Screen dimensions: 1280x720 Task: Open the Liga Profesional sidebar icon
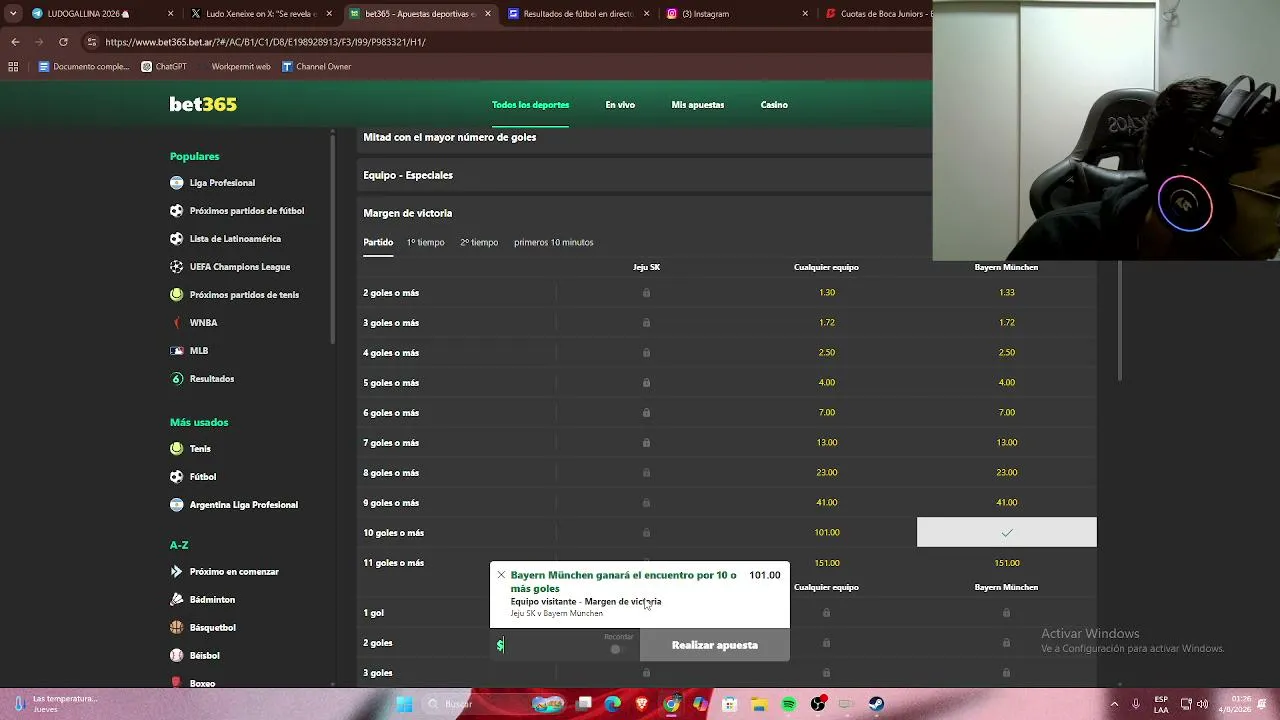(x=177, y=183)
